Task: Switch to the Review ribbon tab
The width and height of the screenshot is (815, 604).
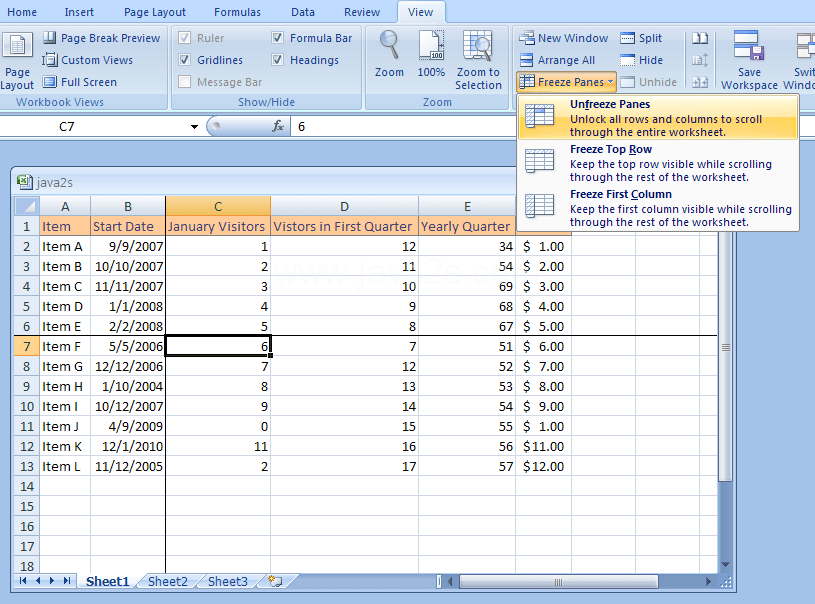Action: [361, 12]
